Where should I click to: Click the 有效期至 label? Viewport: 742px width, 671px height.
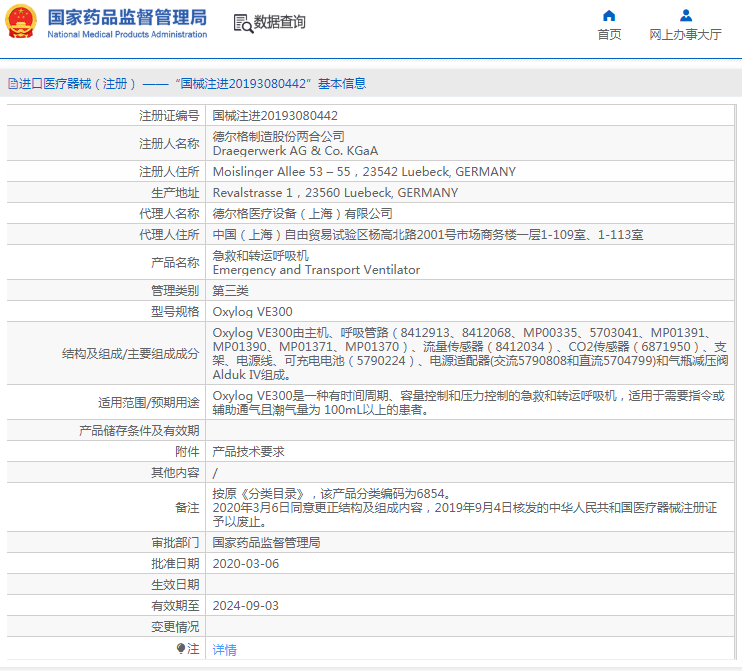click(x=175, y=606)
